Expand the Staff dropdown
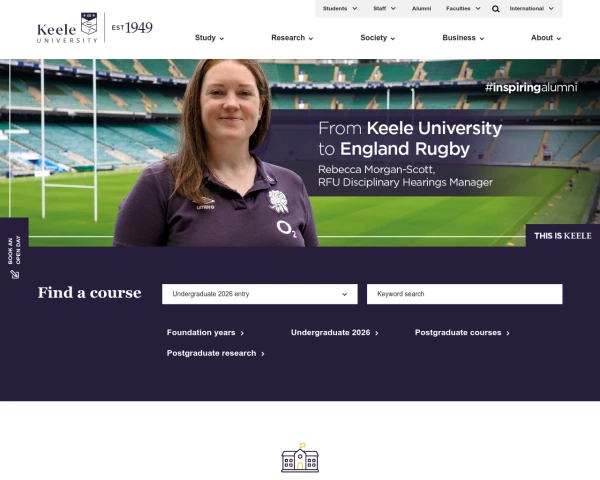This screenshot has width=600, height=480. click(x=384, y=8)
